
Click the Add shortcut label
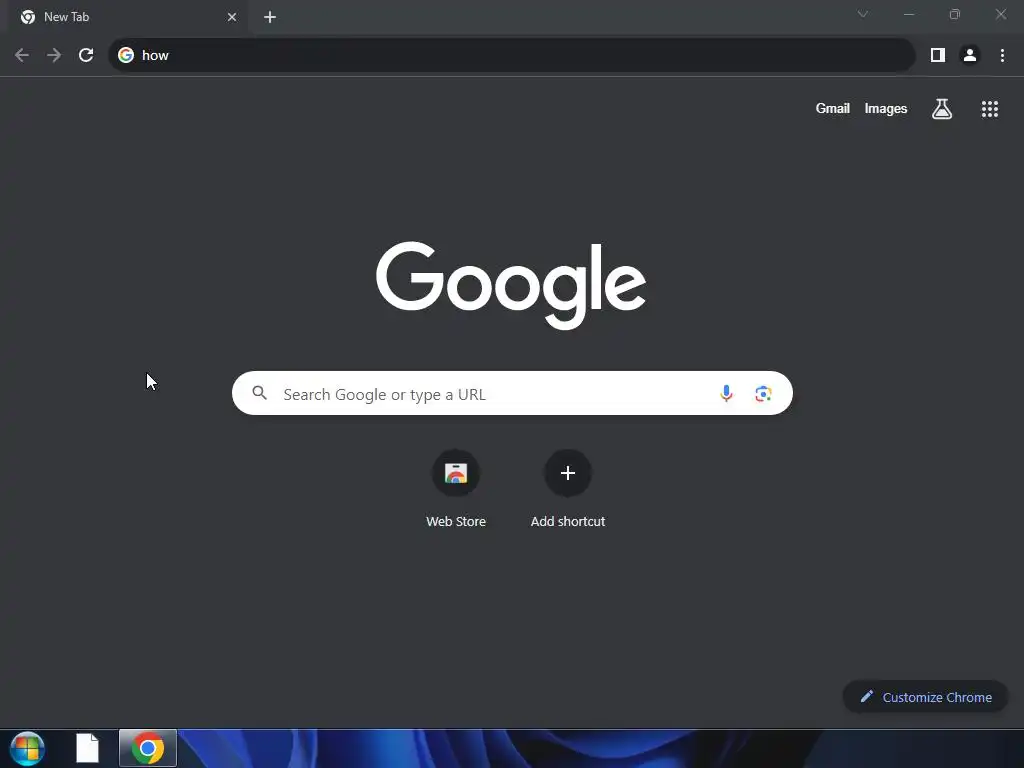568,521
